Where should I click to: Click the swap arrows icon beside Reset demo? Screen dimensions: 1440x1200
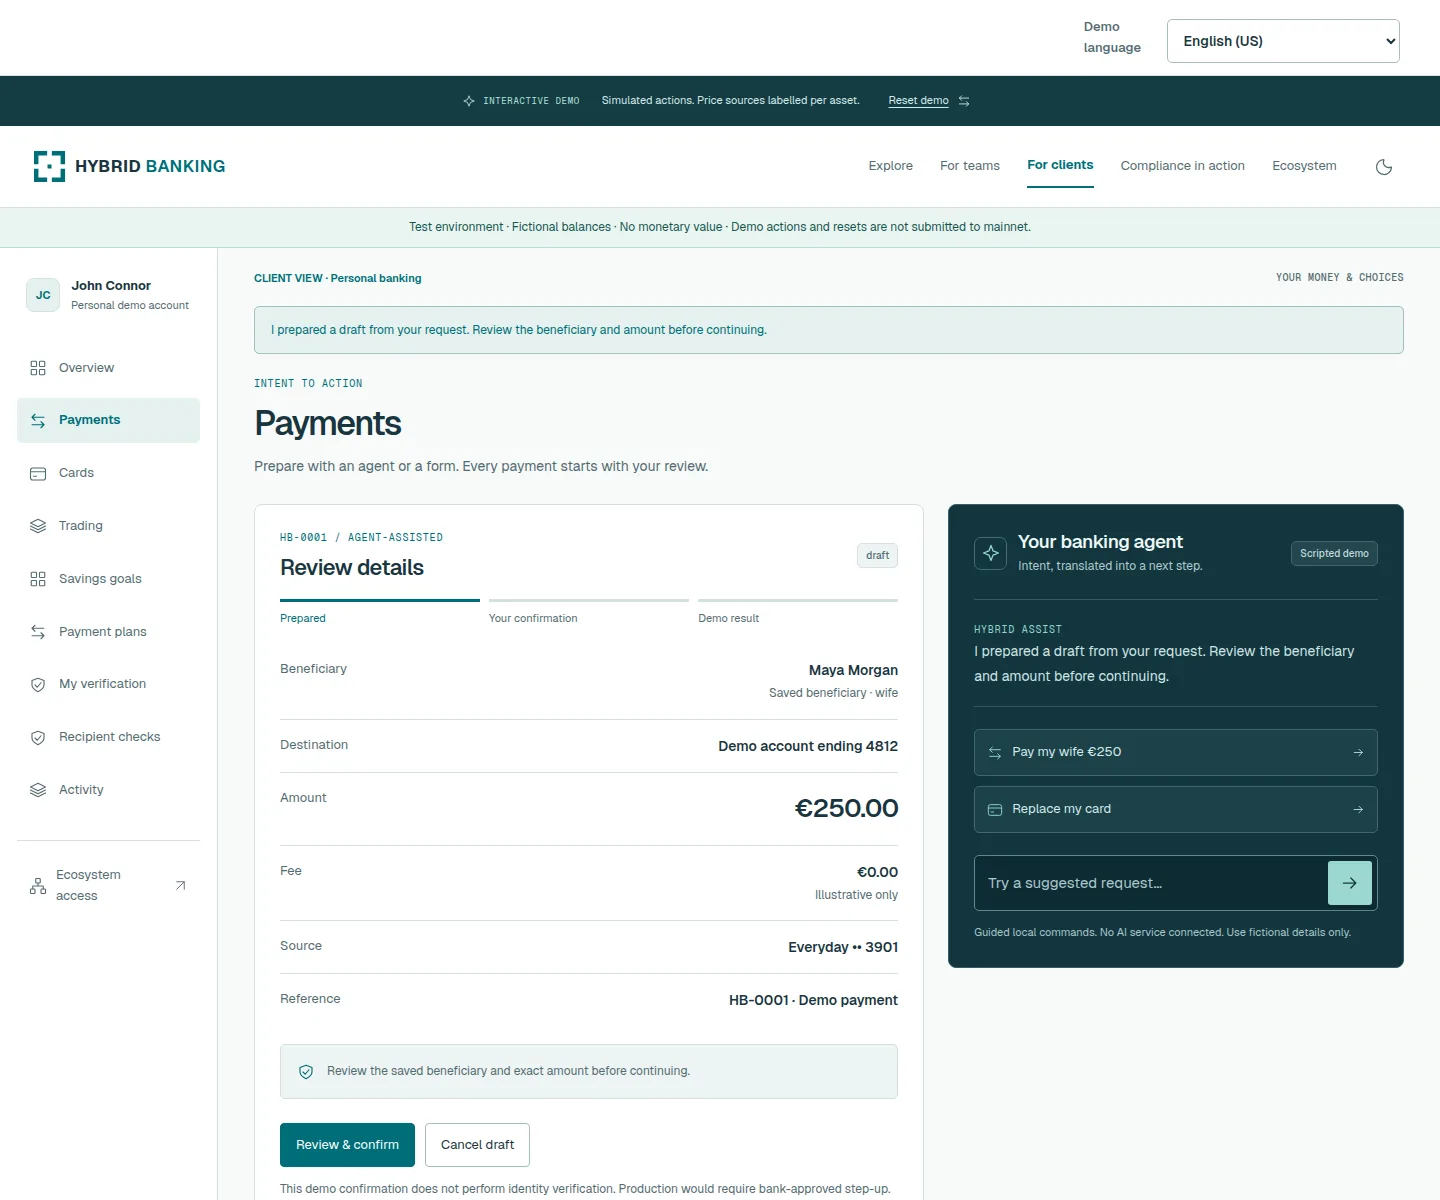tap(964, 101)
